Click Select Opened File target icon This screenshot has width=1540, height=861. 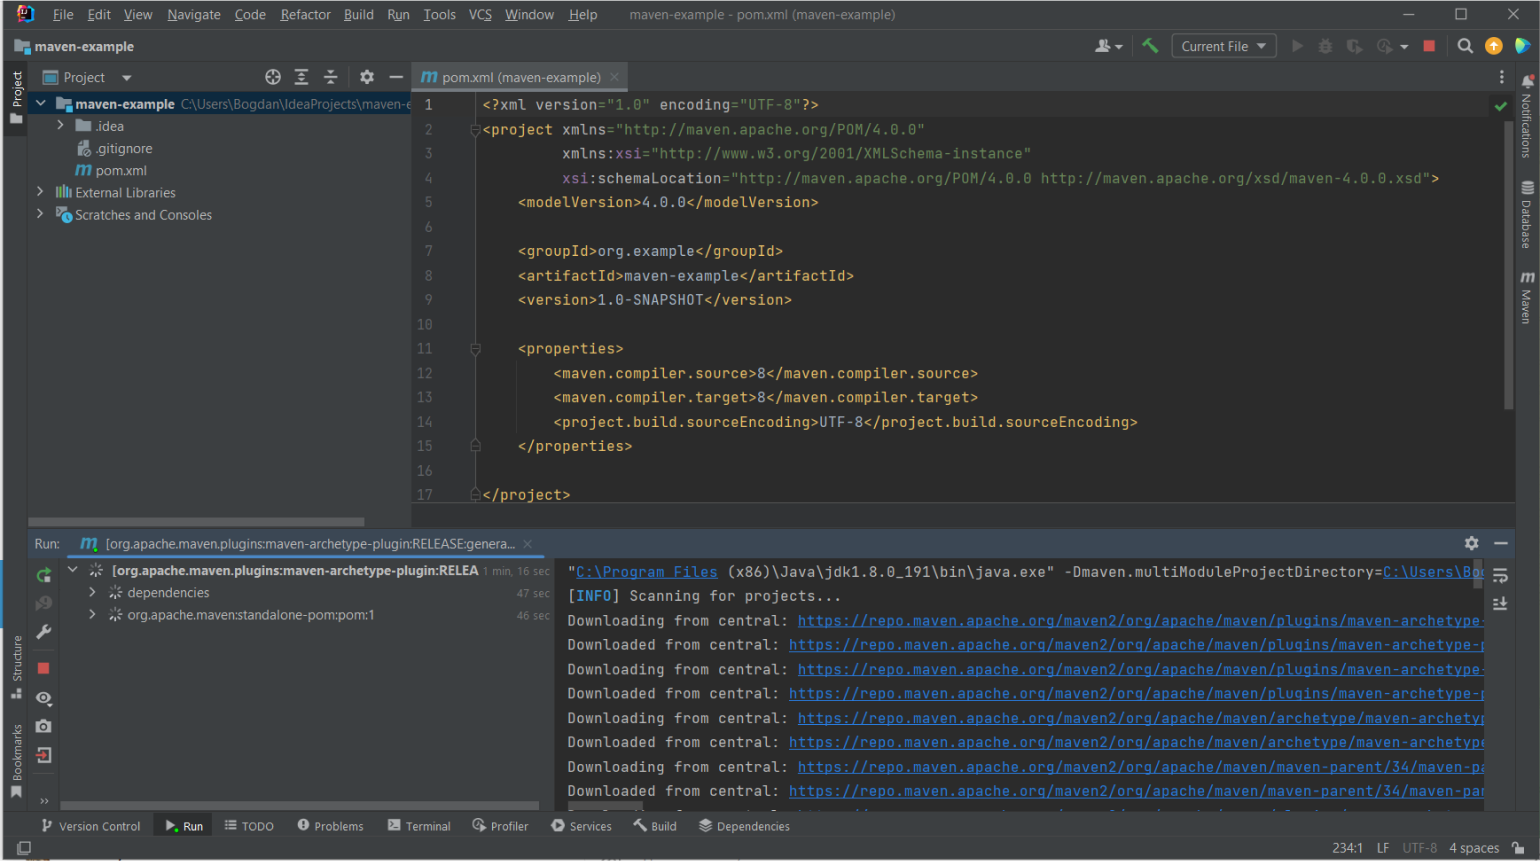[x=273, y=77]
